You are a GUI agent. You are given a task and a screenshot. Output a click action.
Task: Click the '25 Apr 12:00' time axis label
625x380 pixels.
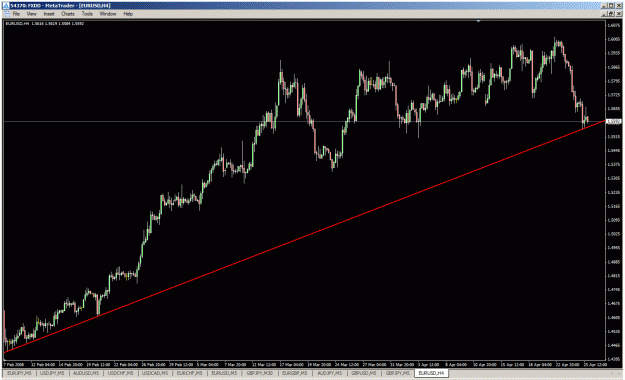595,364
